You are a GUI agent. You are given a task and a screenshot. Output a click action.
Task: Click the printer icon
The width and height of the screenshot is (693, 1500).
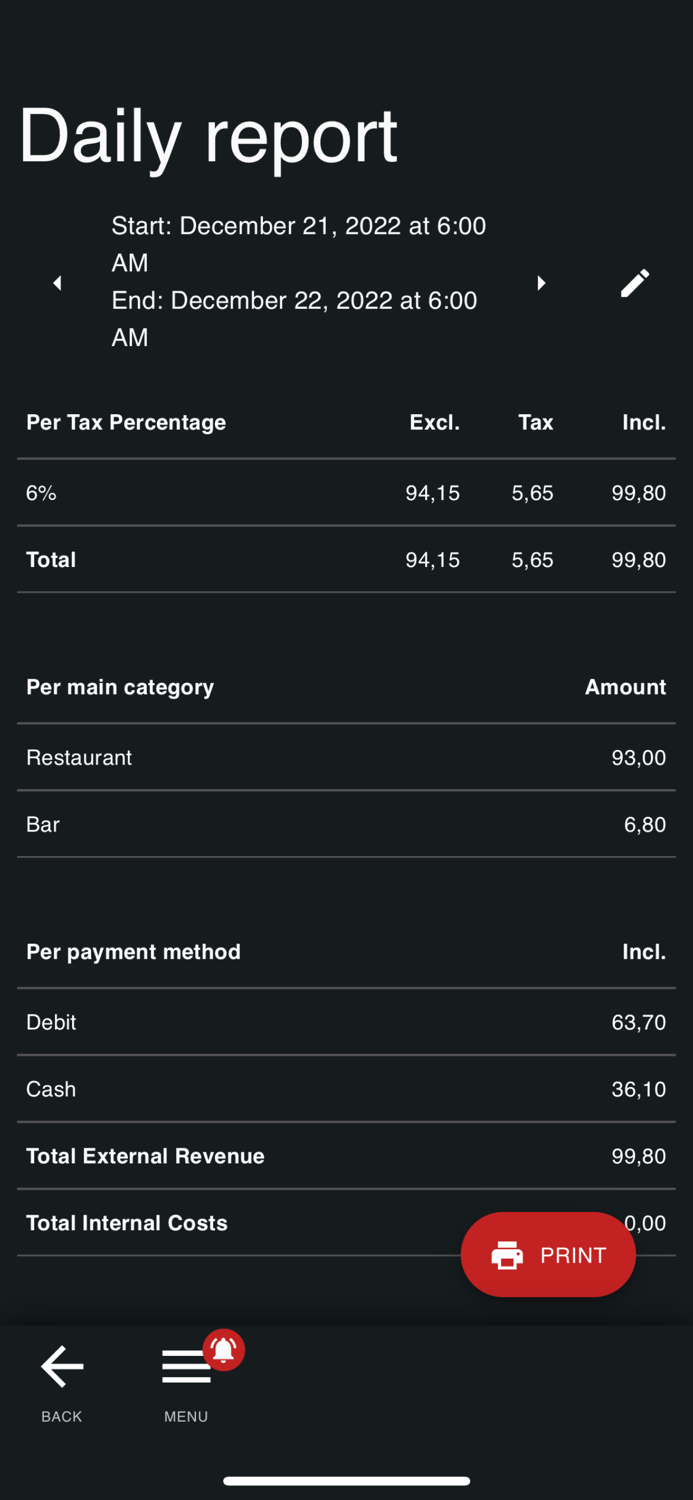507,1255
